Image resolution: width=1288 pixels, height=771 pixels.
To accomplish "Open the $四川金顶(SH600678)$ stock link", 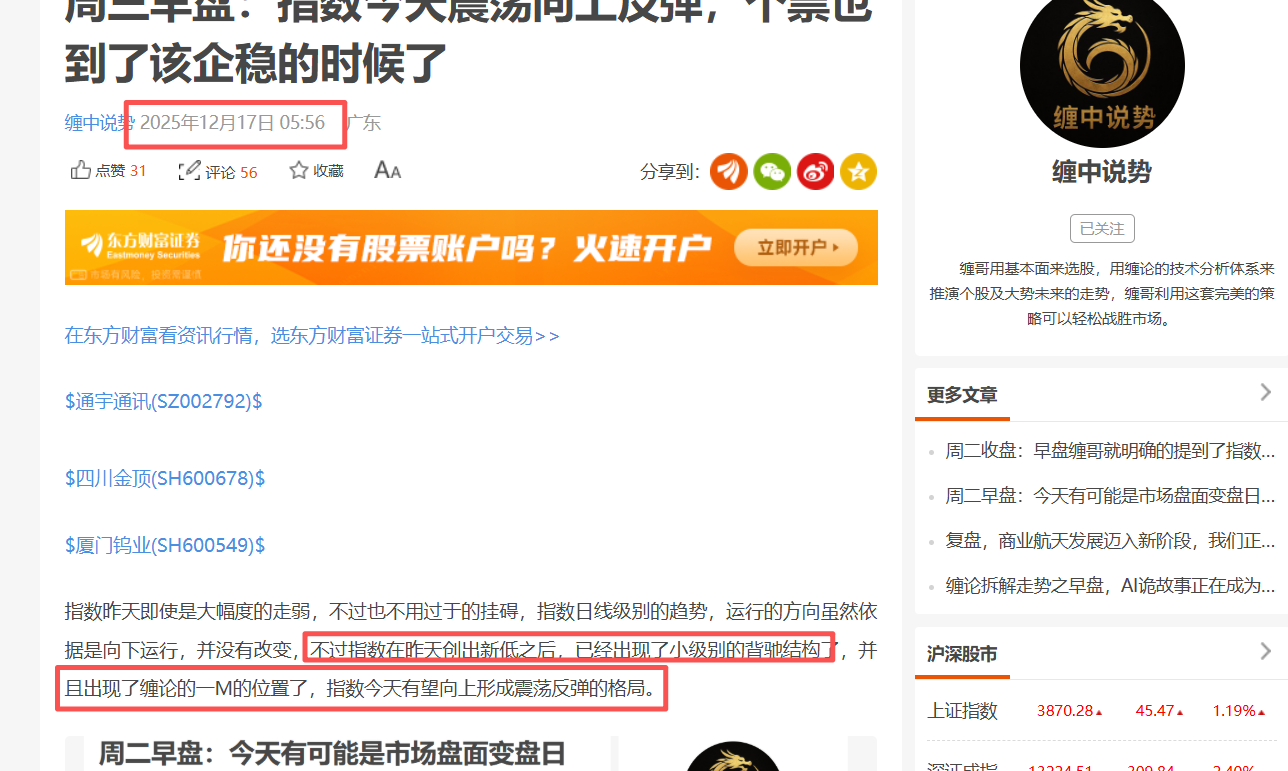I will (165, 478).
